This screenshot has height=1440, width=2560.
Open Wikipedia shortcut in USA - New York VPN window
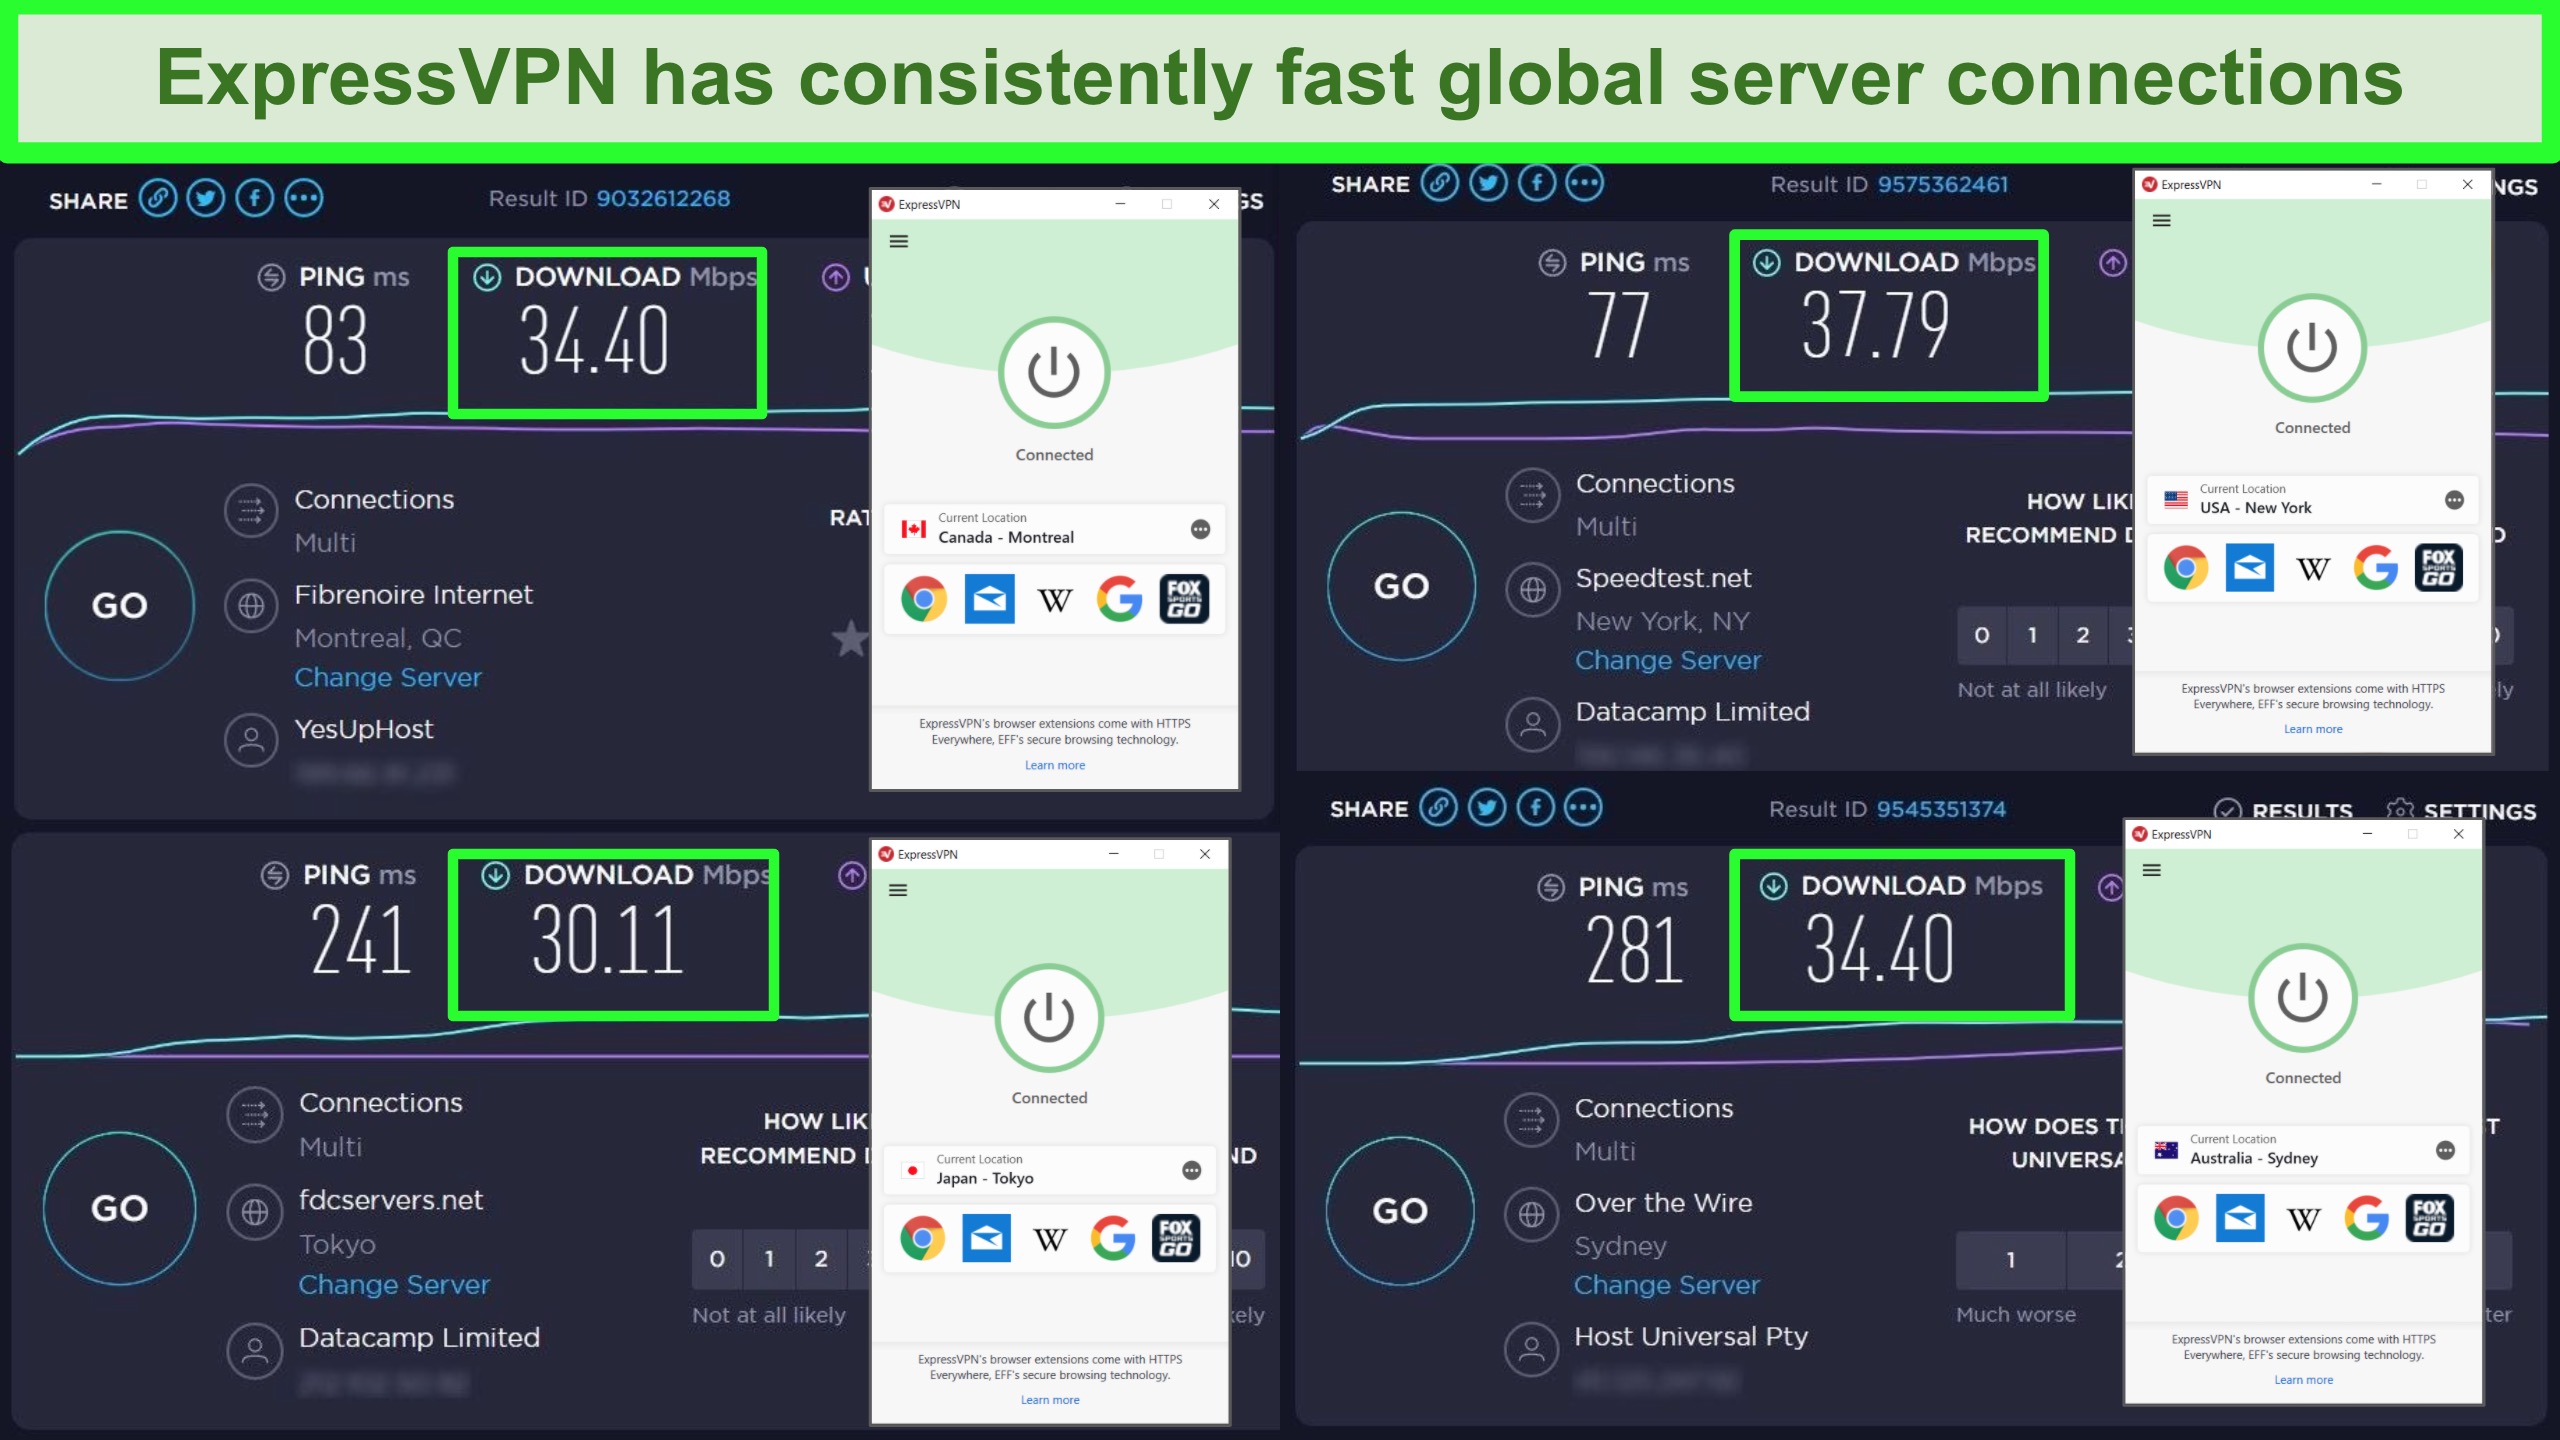click(2313, 569)
